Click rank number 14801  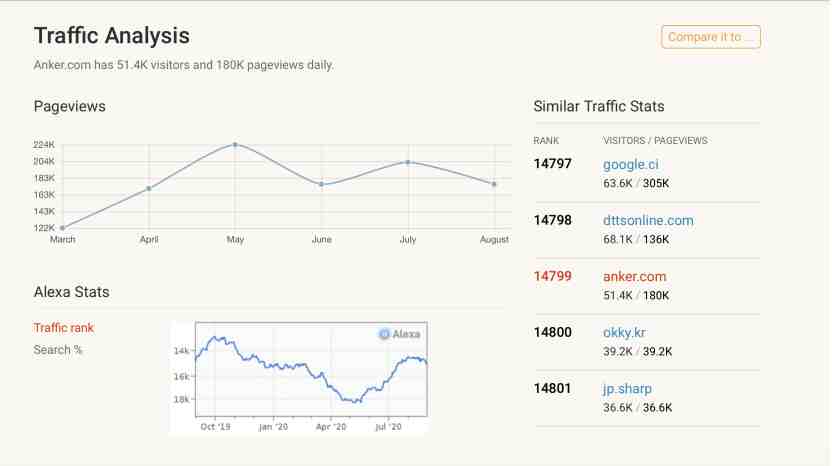point(552,389)
